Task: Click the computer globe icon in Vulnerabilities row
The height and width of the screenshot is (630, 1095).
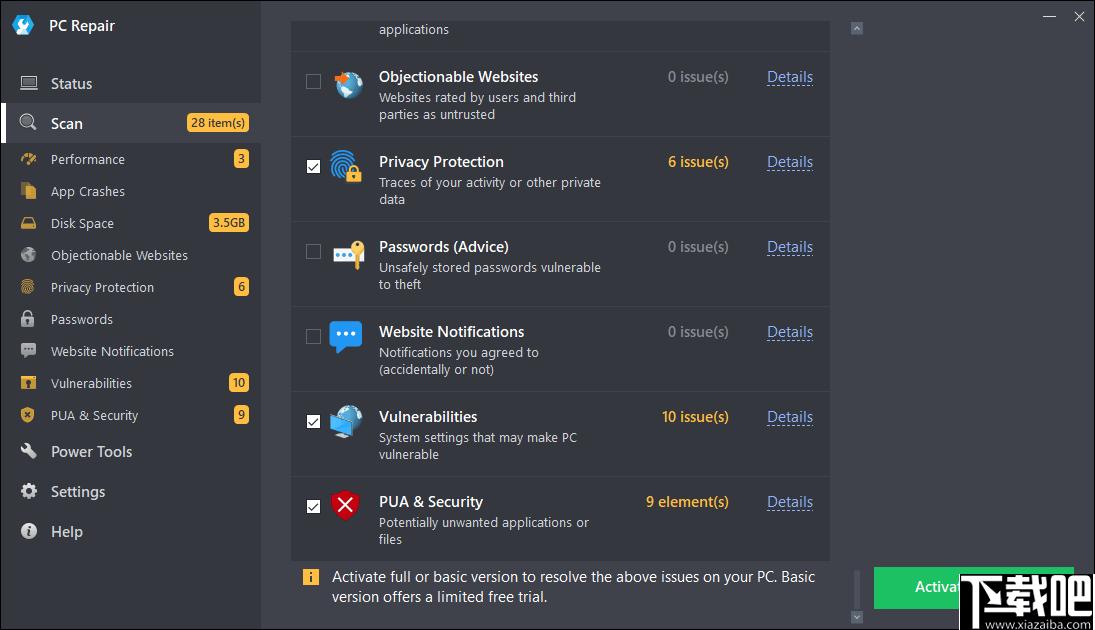Action: 346,422
